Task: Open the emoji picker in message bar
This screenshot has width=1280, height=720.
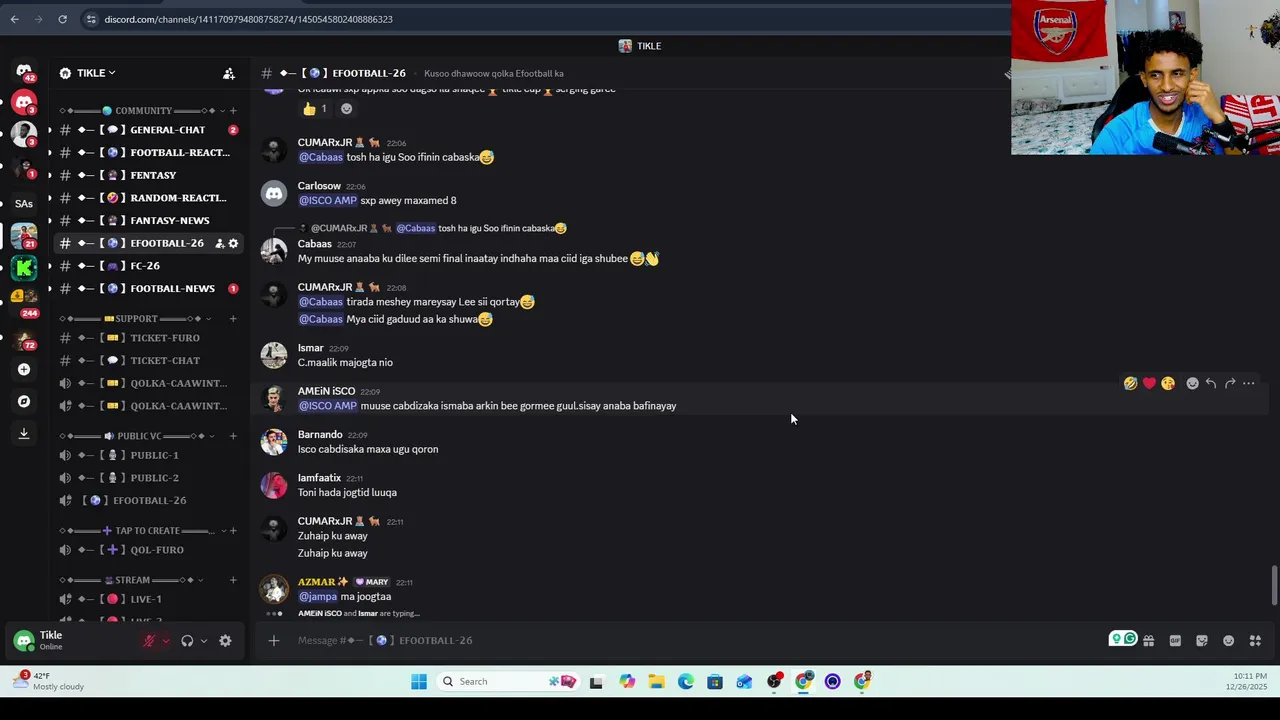Action: pos(1229,640)
